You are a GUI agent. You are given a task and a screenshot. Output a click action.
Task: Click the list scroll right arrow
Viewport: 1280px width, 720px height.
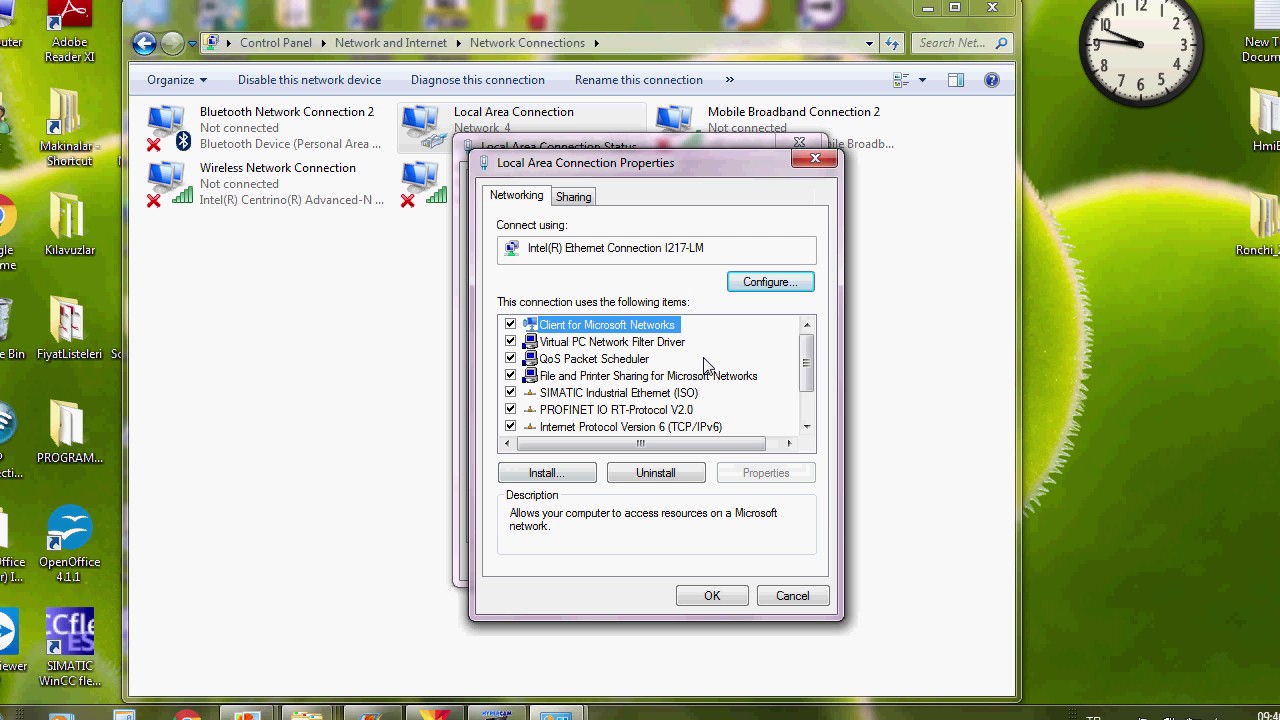(789, 443)
